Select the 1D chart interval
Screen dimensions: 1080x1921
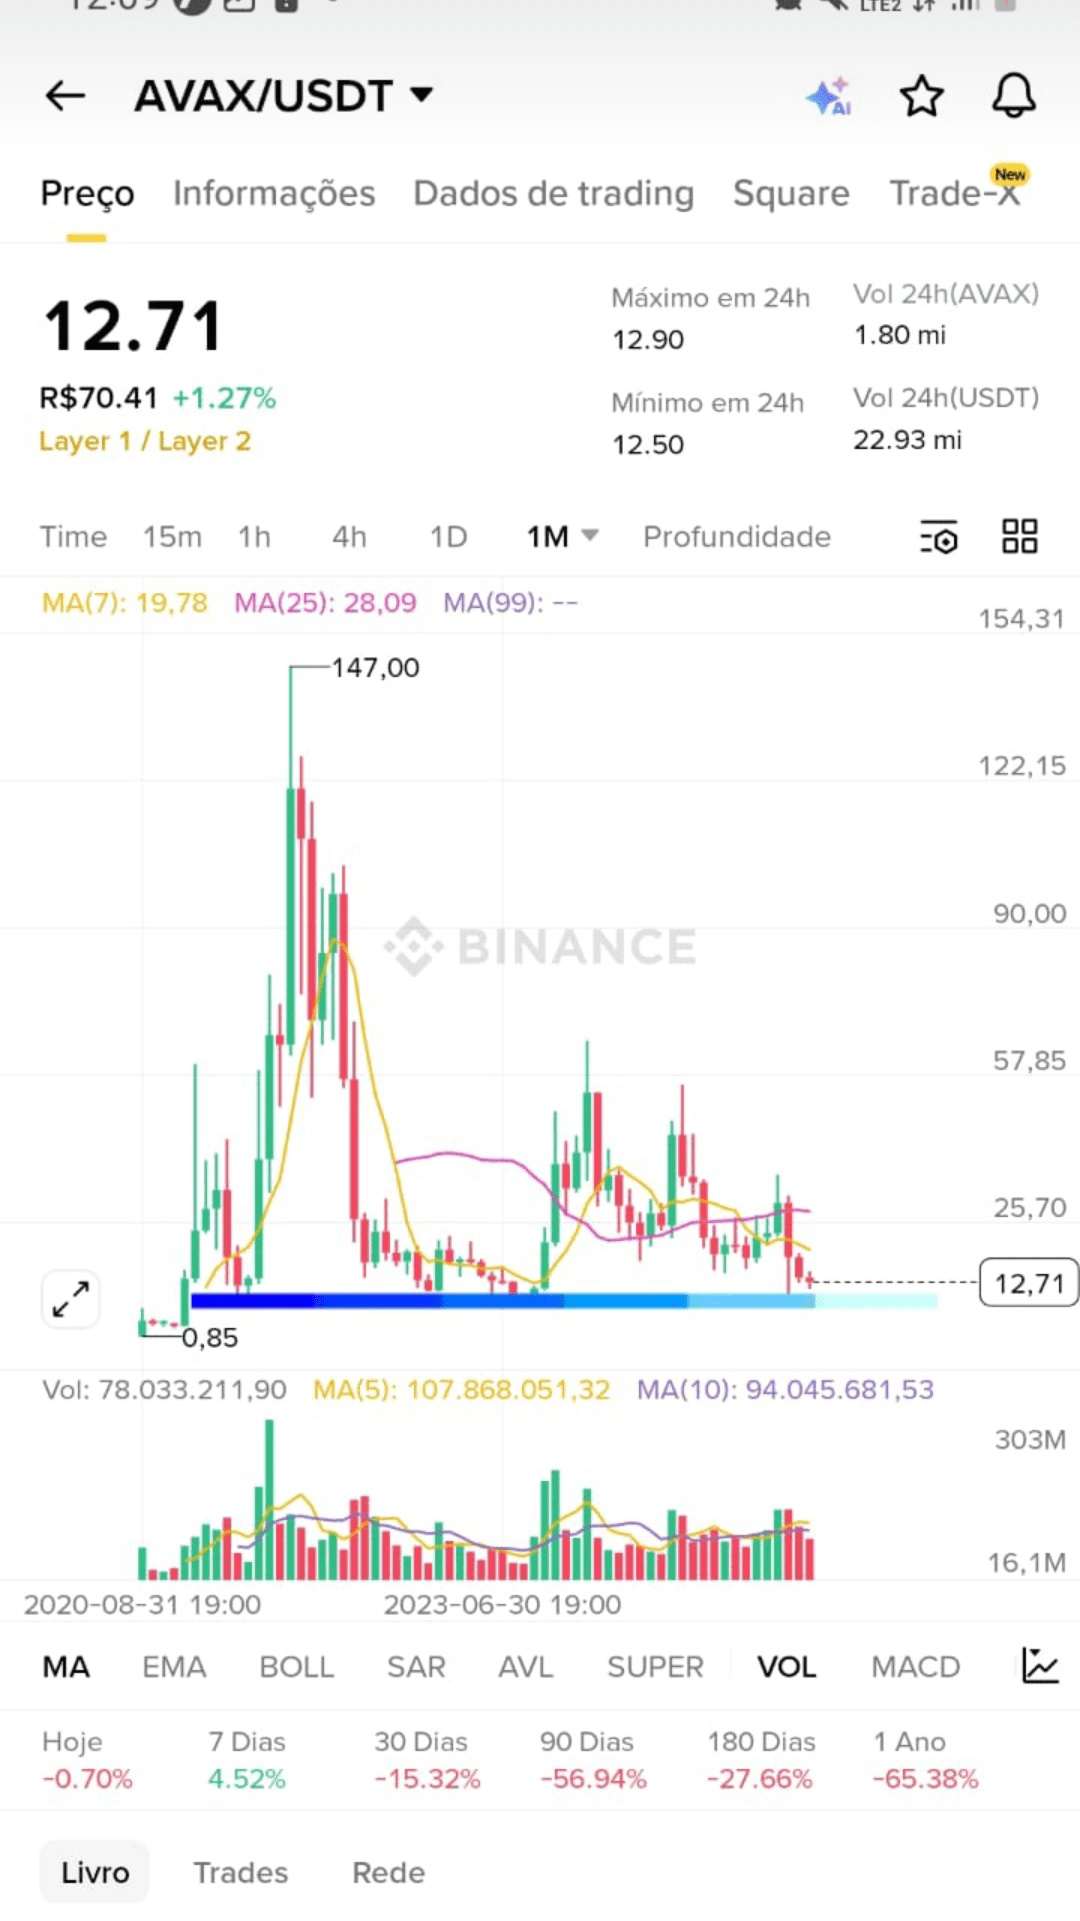[448, 537]
